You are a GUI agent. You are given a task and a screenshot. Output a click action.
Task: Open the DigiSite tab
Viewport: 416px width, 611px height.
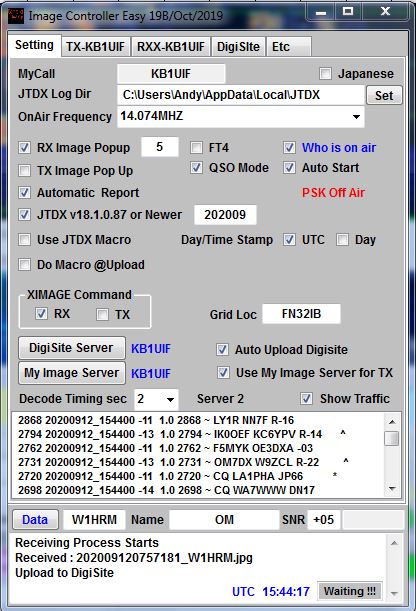(x=238, y=47)
